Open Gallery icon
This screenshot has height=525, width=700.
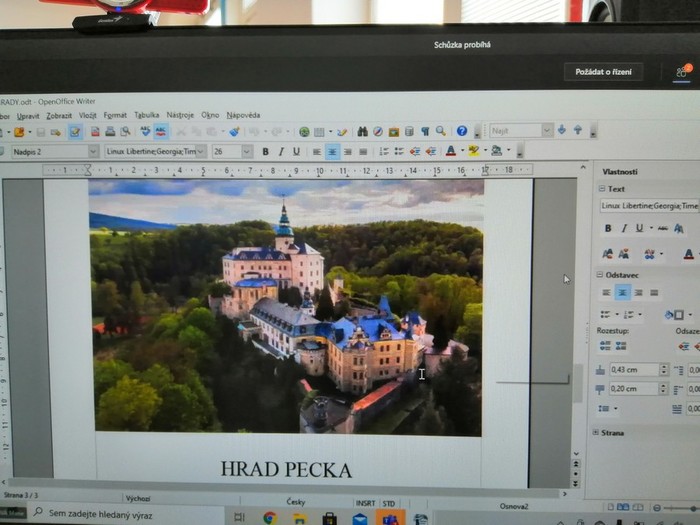coord(393,131)
